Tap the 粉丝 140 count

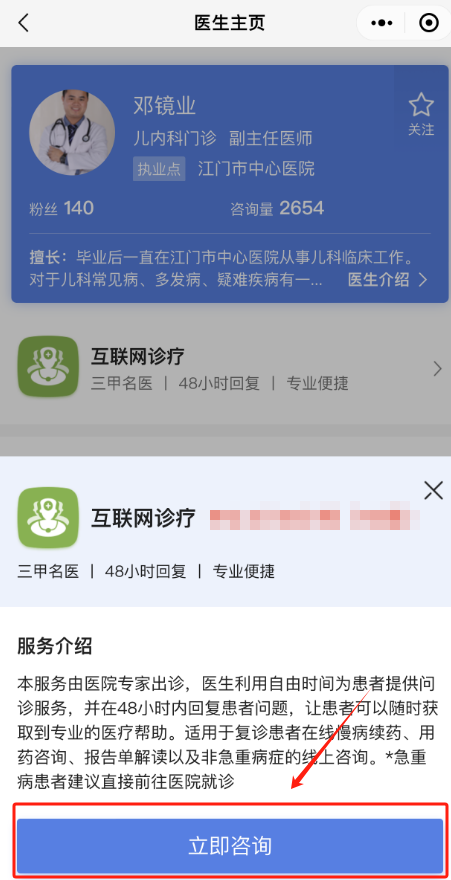(x=61, y=209)
